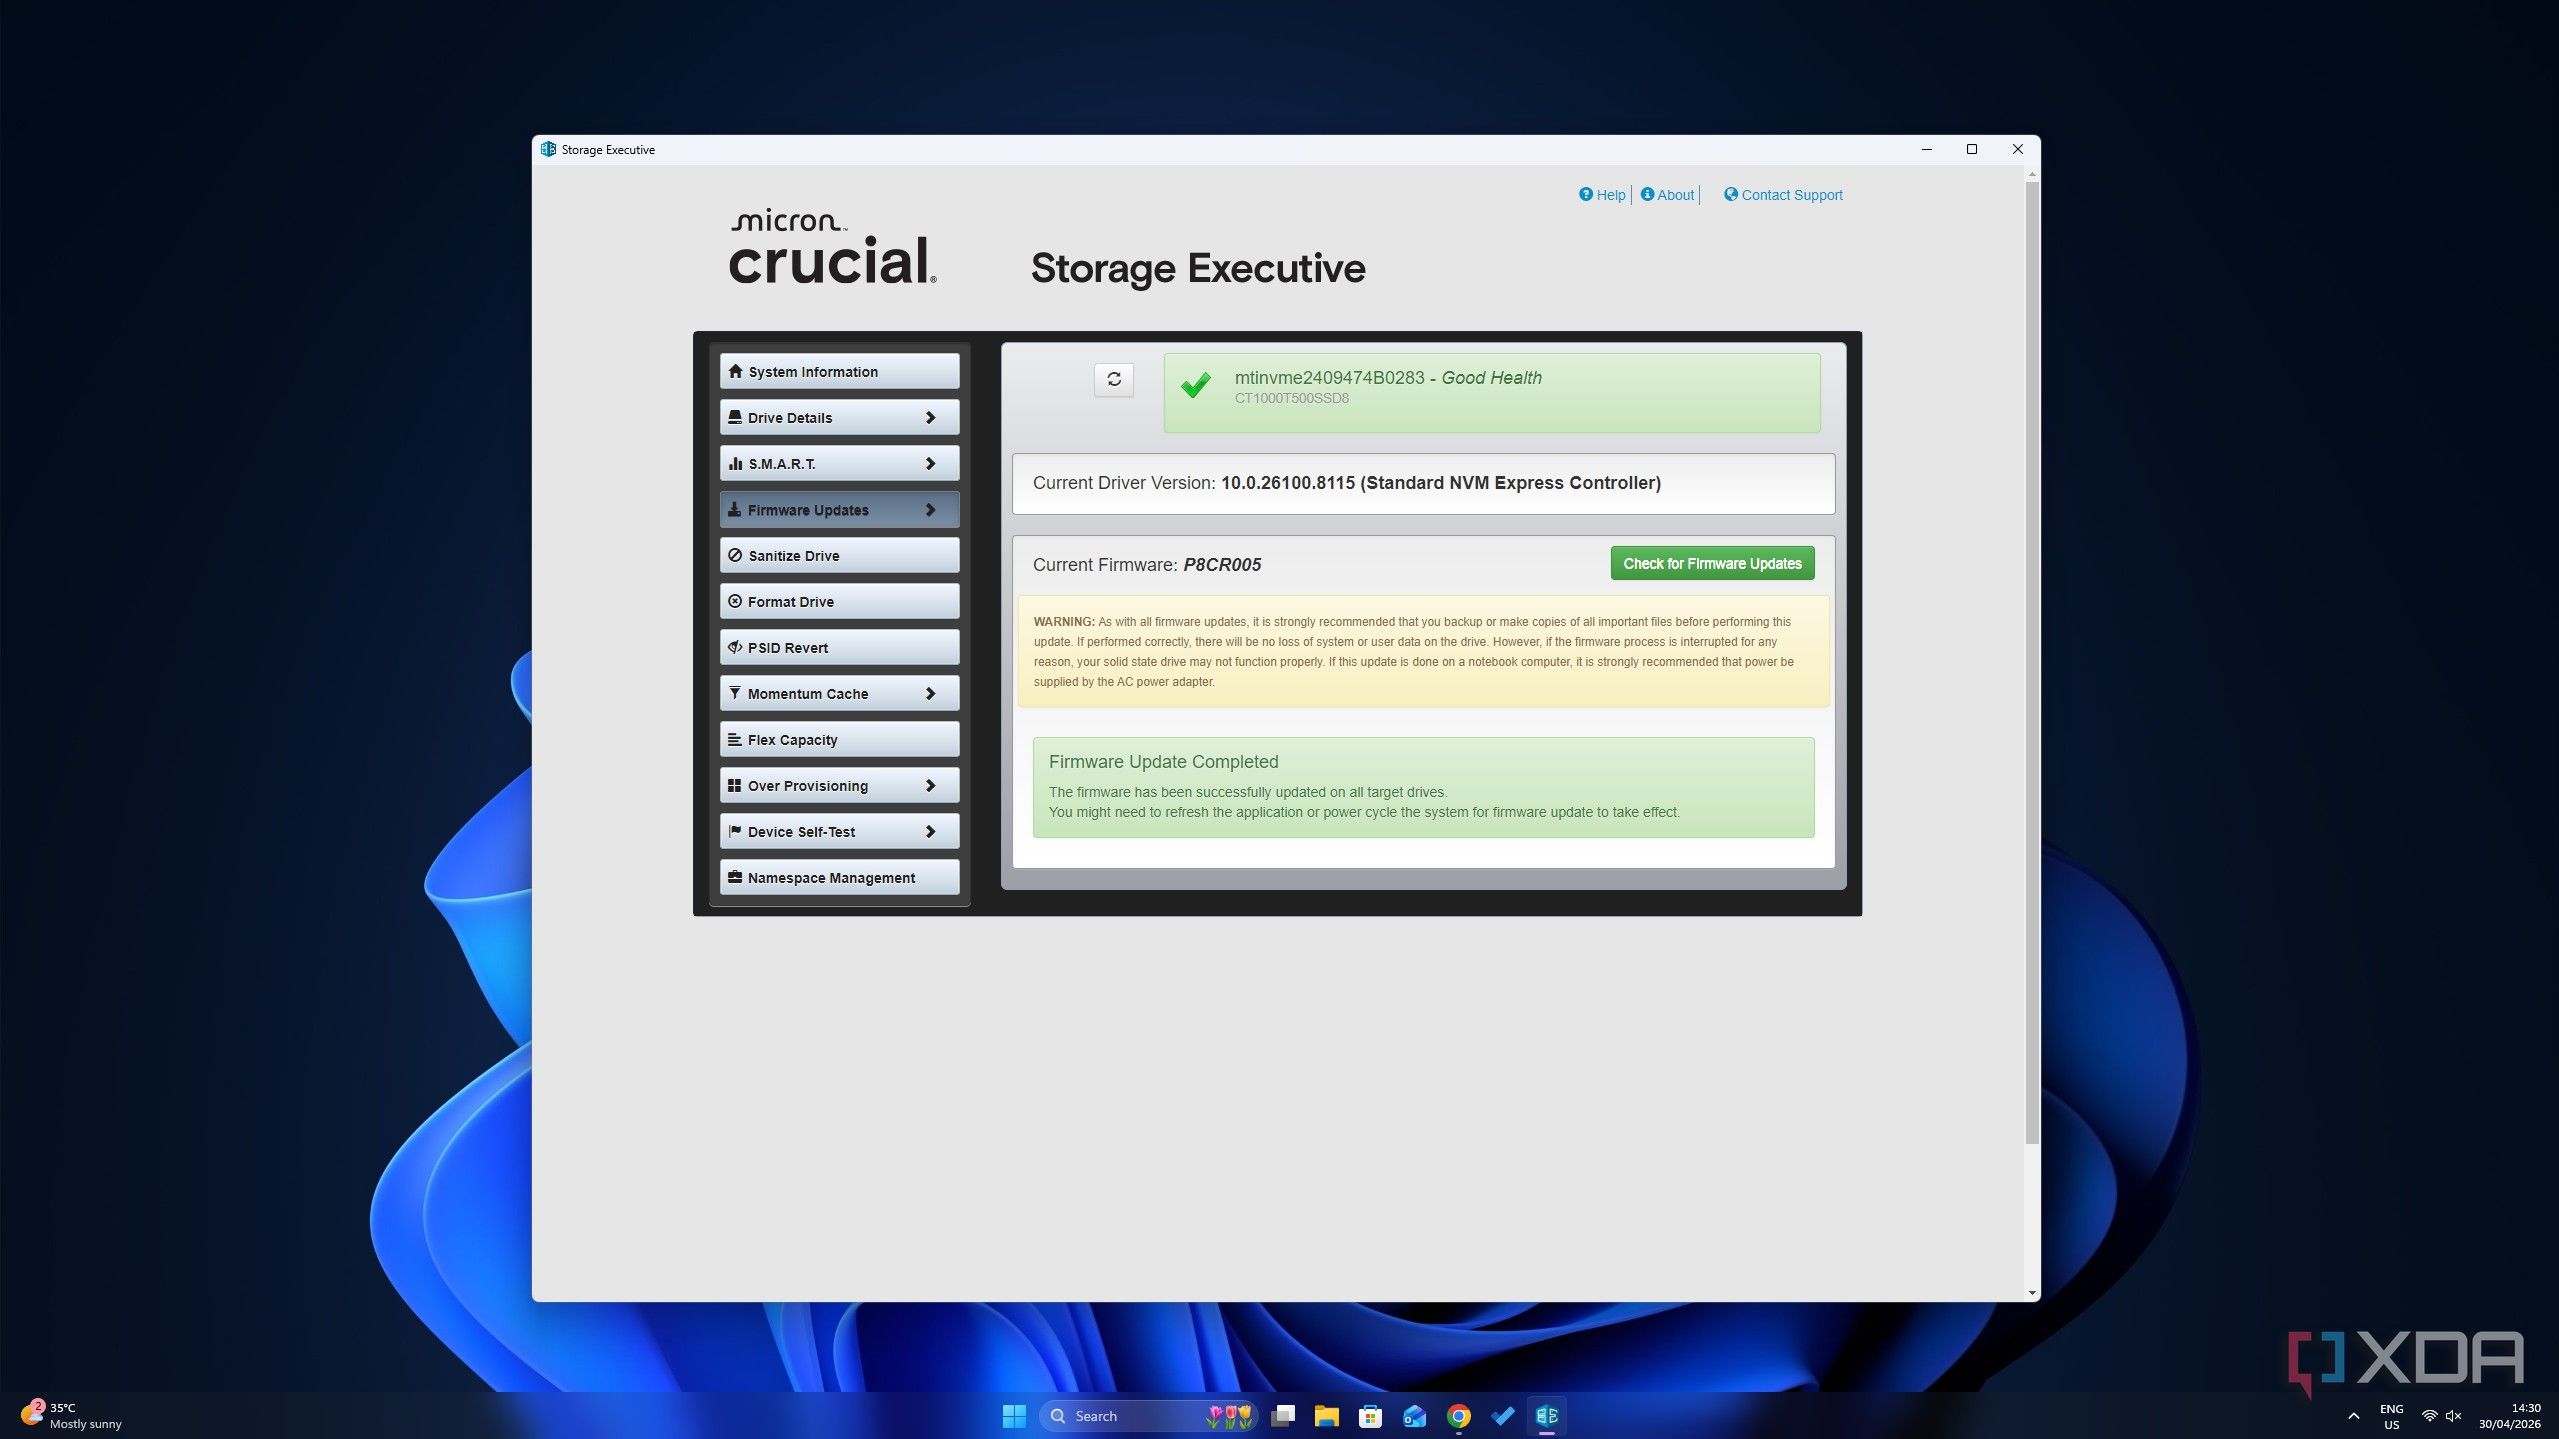Click the Wi-Fi network tray icon

pos(2429,1416)
